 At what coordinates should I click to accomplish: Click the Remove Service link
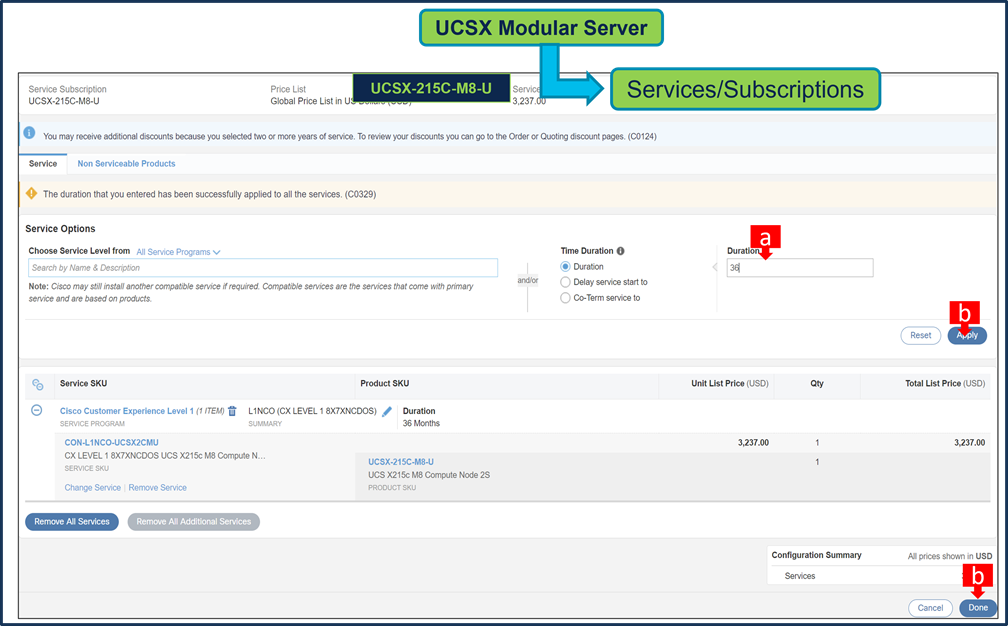pyautogui.click(x=158, y=488)
